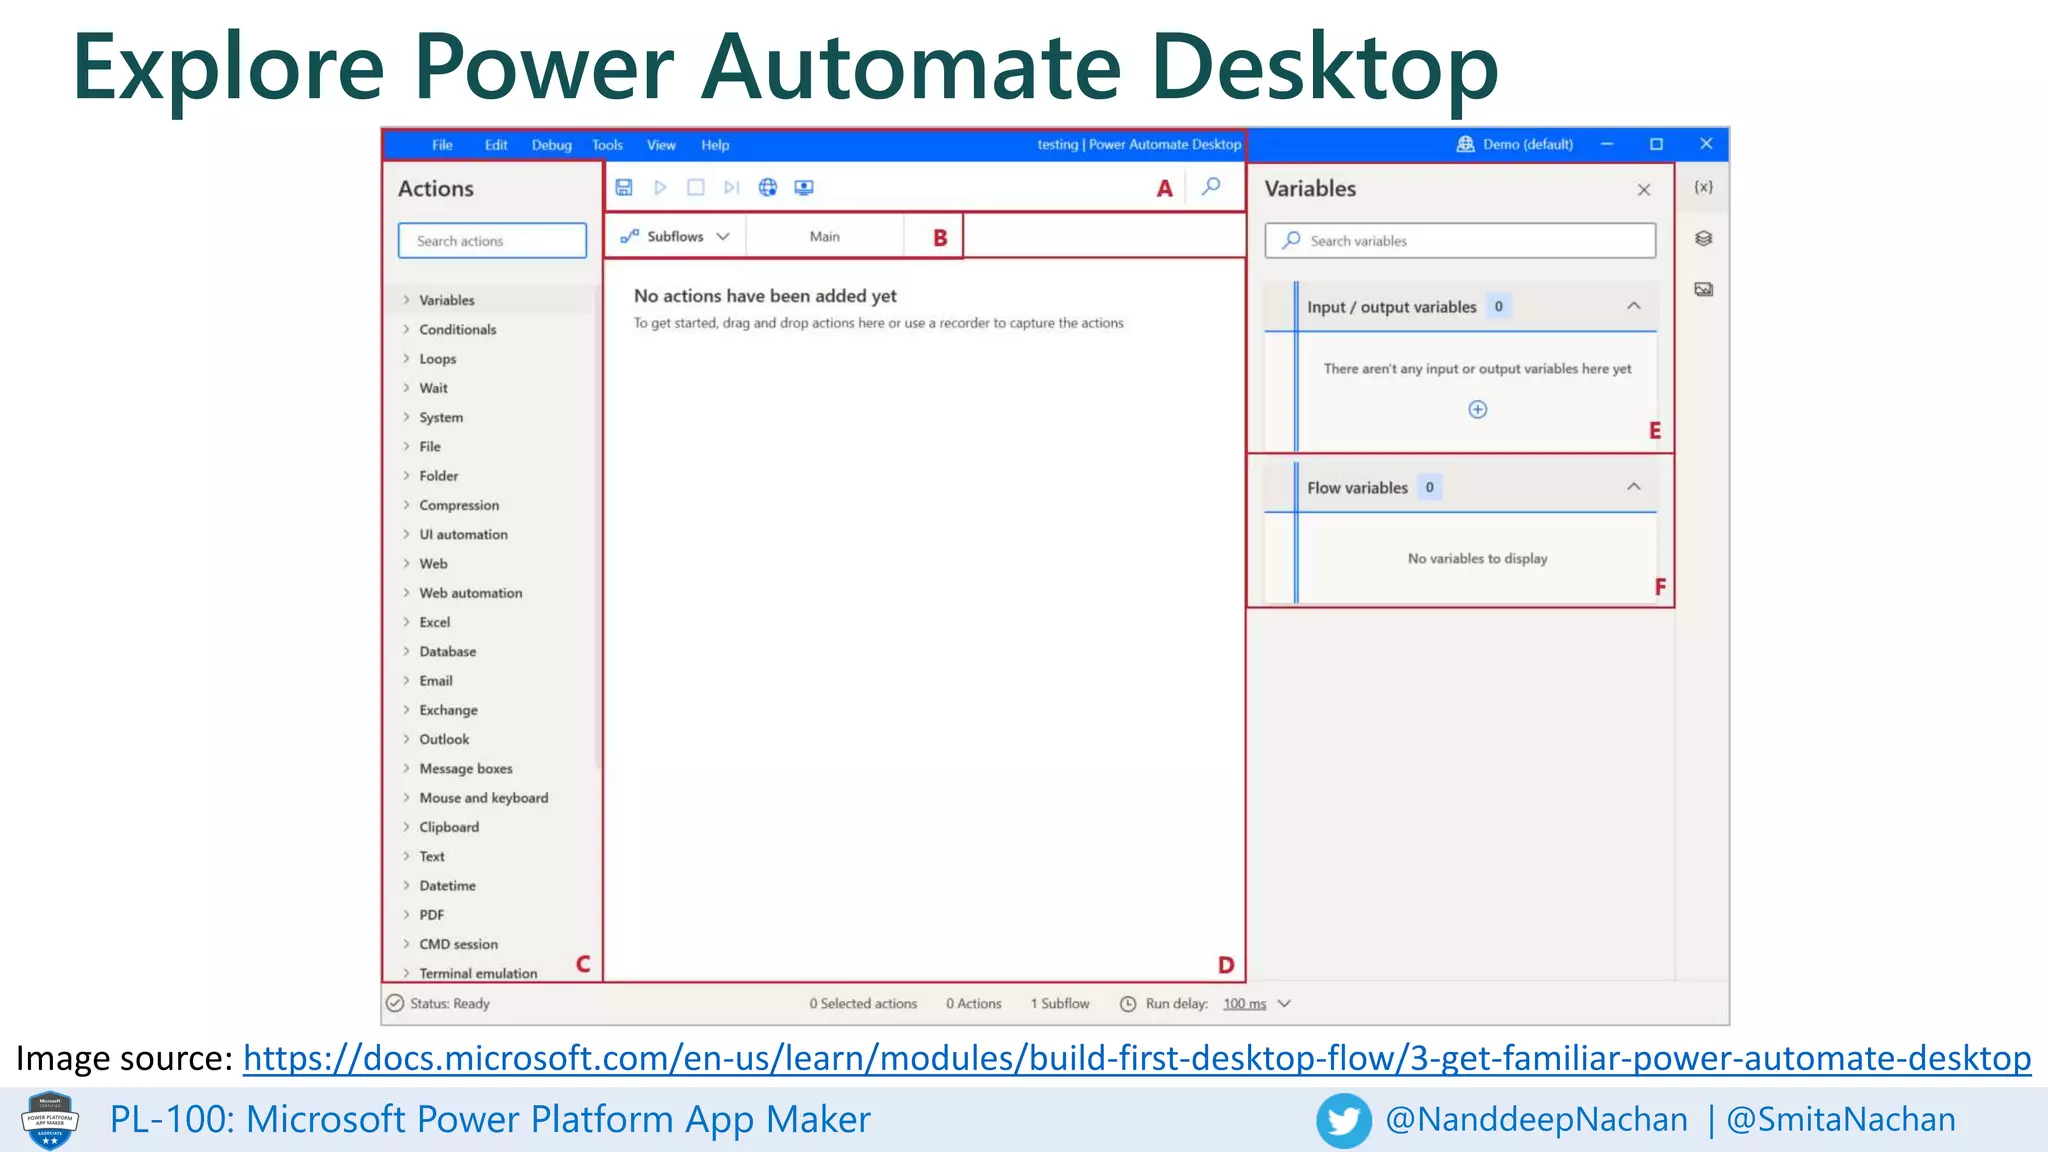Open the Run delay dropdown arrow
Screen dimensions: 2048x1152
[1285, 1003]
